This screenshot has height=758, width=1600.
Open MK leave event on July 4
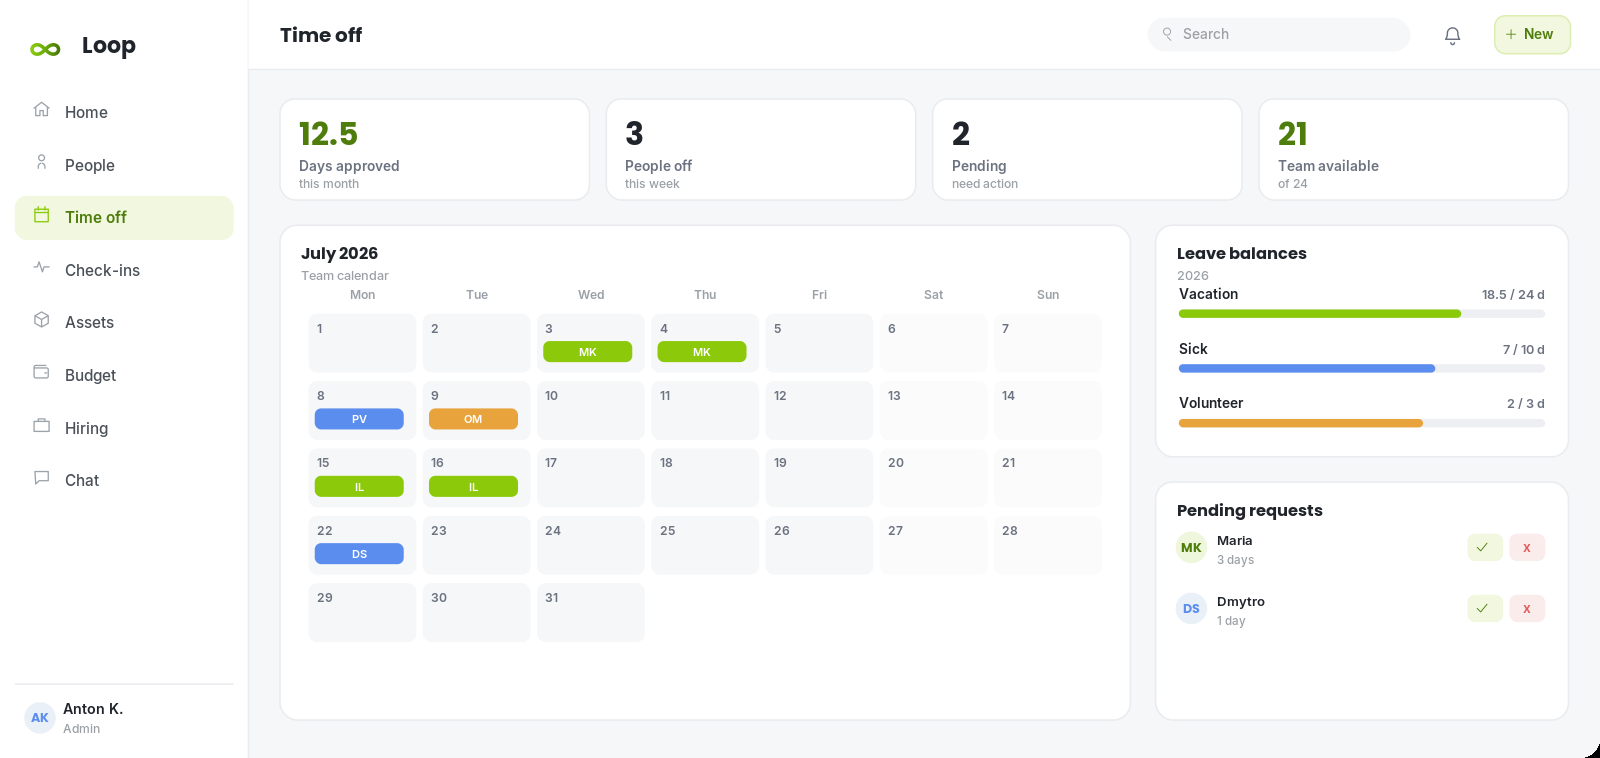[701, 352]
